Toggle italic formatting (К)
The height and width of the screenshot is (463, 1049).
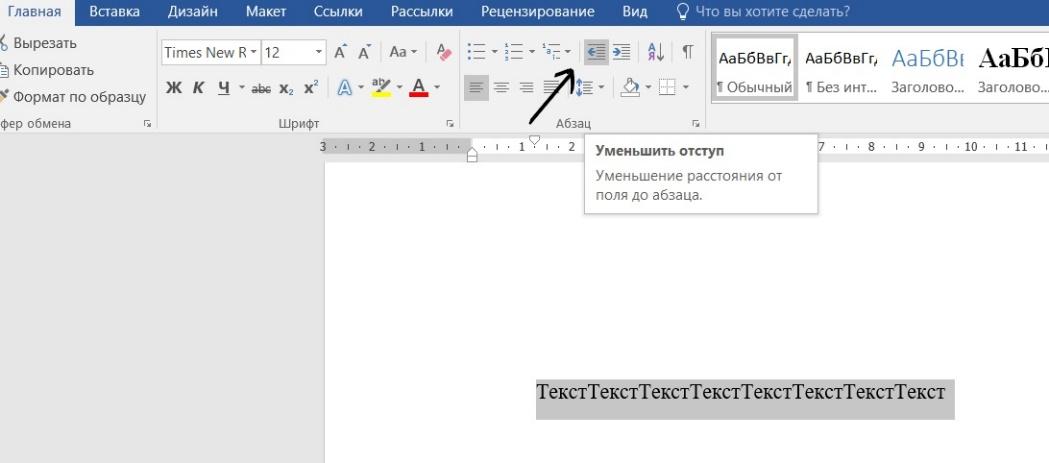198,89
